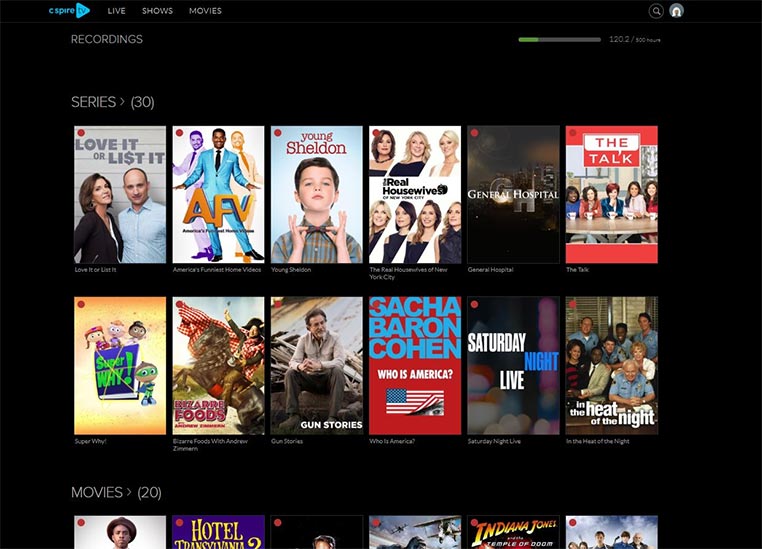Click the 120.2 / 500 hours text
This screenshot has width=762, height=549.
click(x=635, y=40)
